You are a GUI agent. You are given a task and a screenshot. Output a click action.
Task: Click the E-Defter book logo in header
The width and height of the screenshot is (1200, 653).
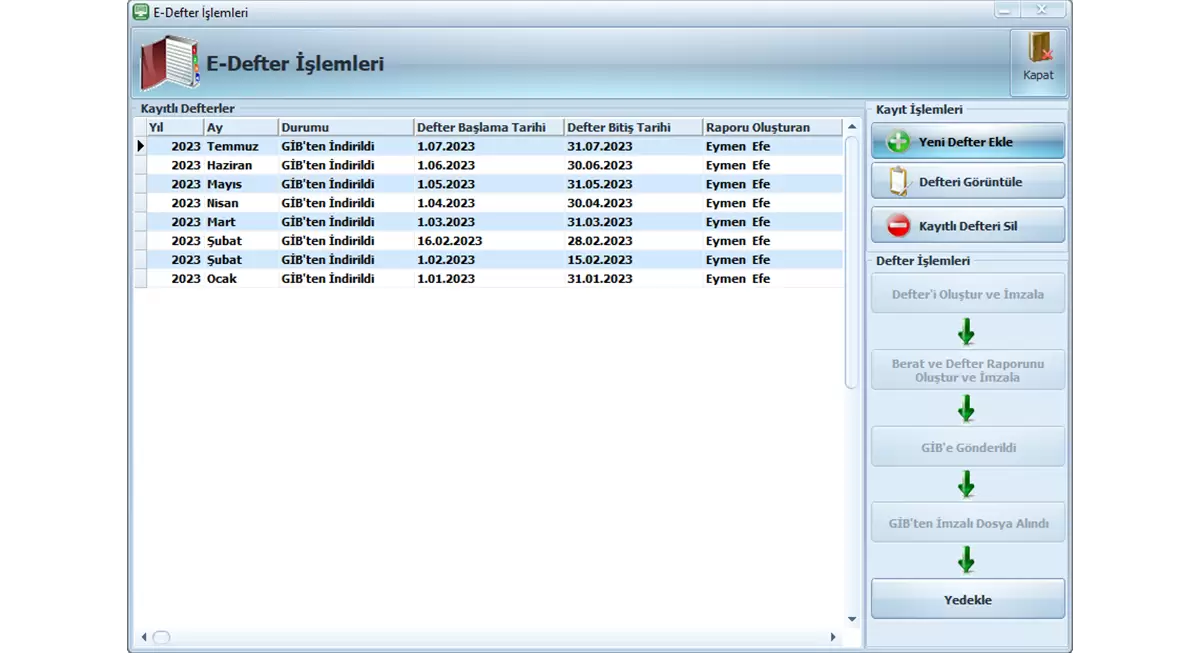[169, 64]
